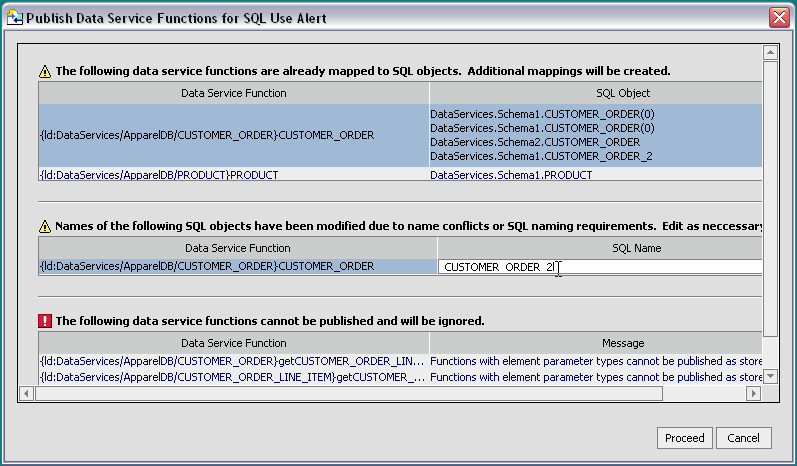This screenshot has height=466, width=797.
Task: Click the horizontal scrollbar left arrow
Action: point(26,393)
